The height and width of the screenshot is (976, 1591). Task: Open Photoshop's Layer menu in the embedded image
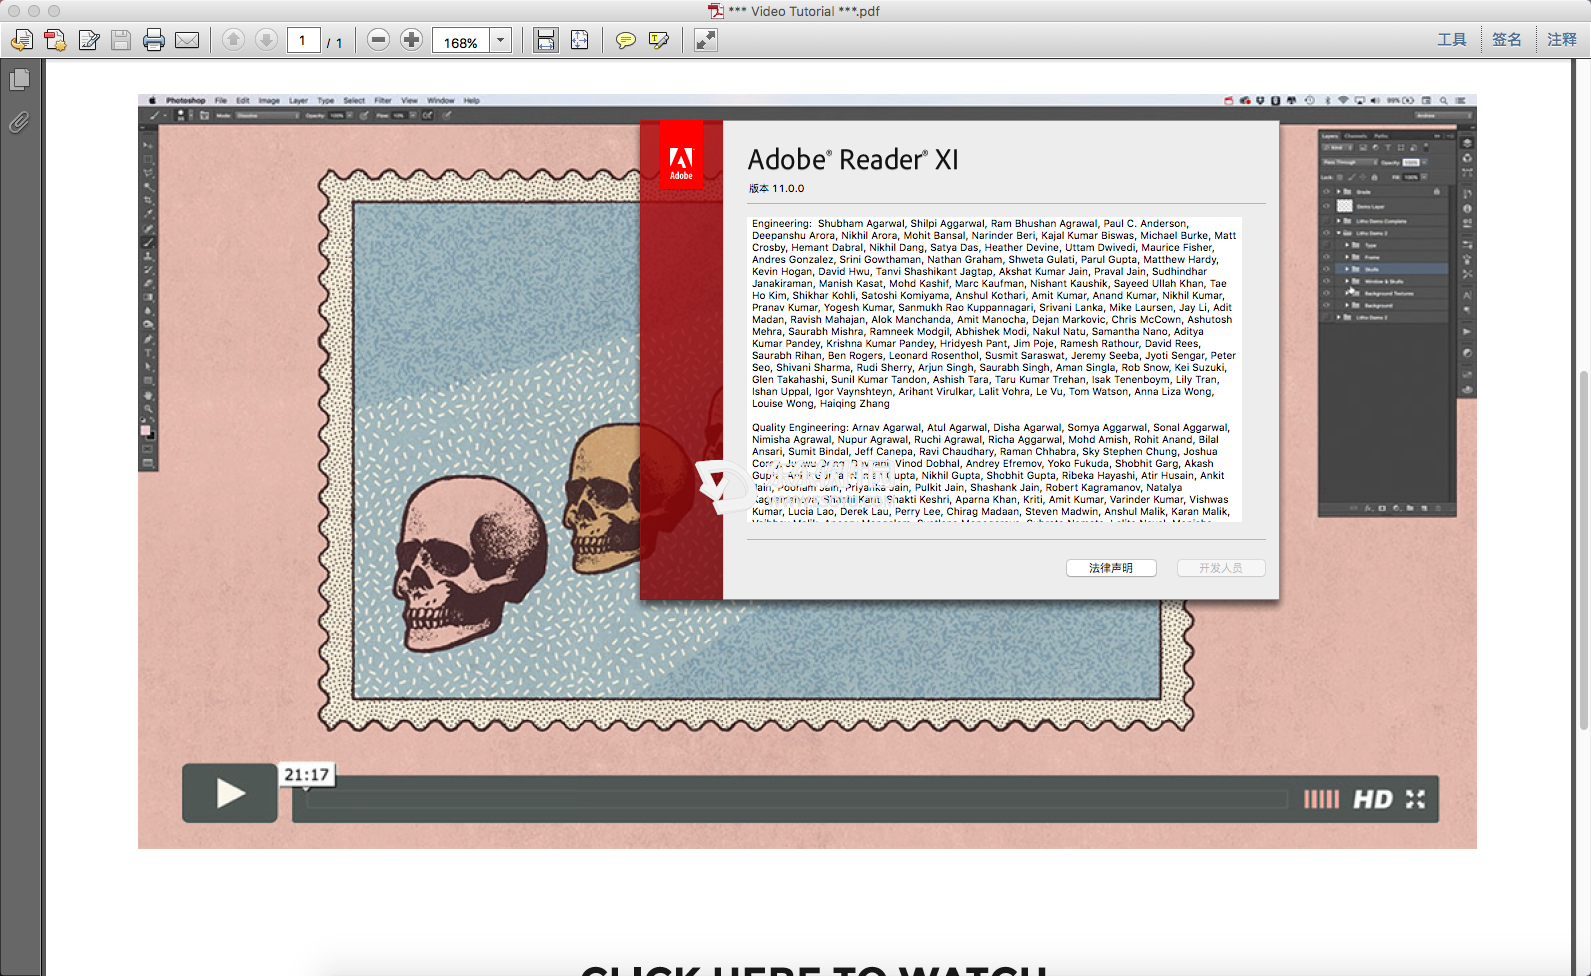tap(299, 101)
